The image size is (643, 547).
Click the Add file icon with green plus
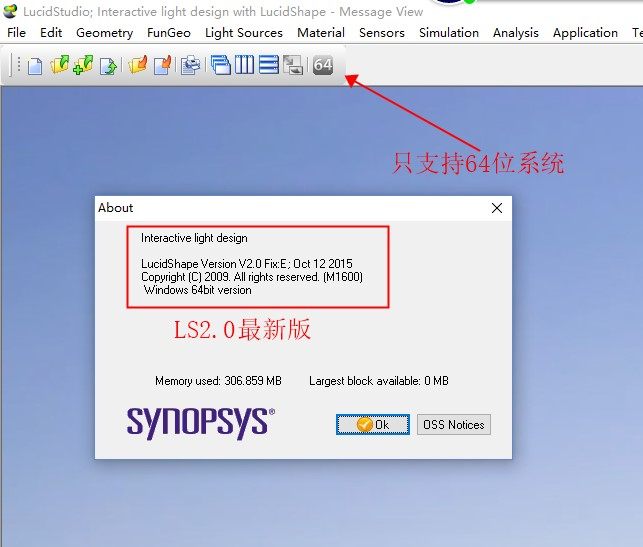click(83, 66)
